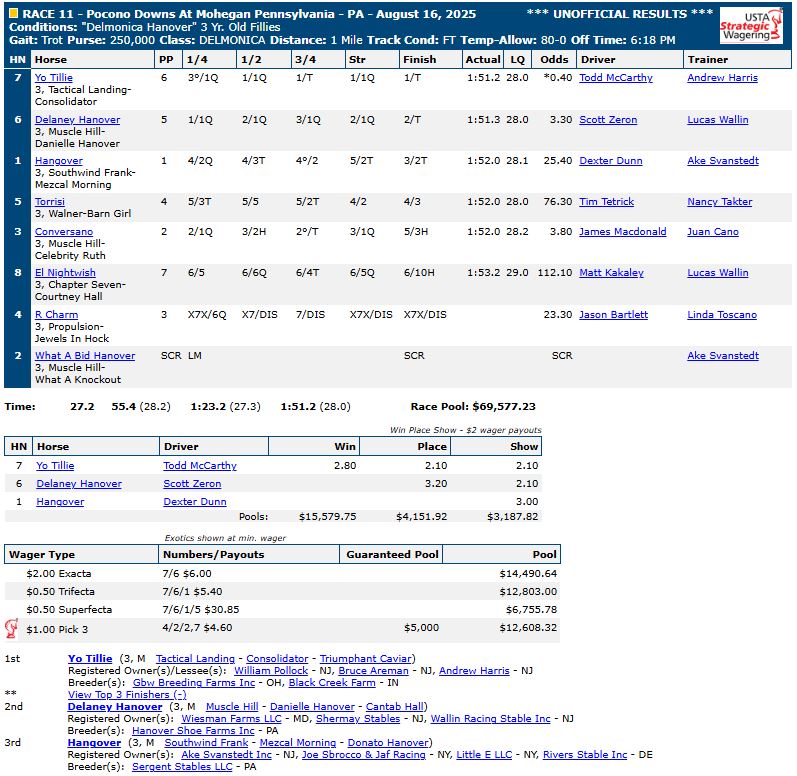Screen dimensions: 797x776
Task: Open driver Dexter Dunn in payouts table
Action: [194, 502]
